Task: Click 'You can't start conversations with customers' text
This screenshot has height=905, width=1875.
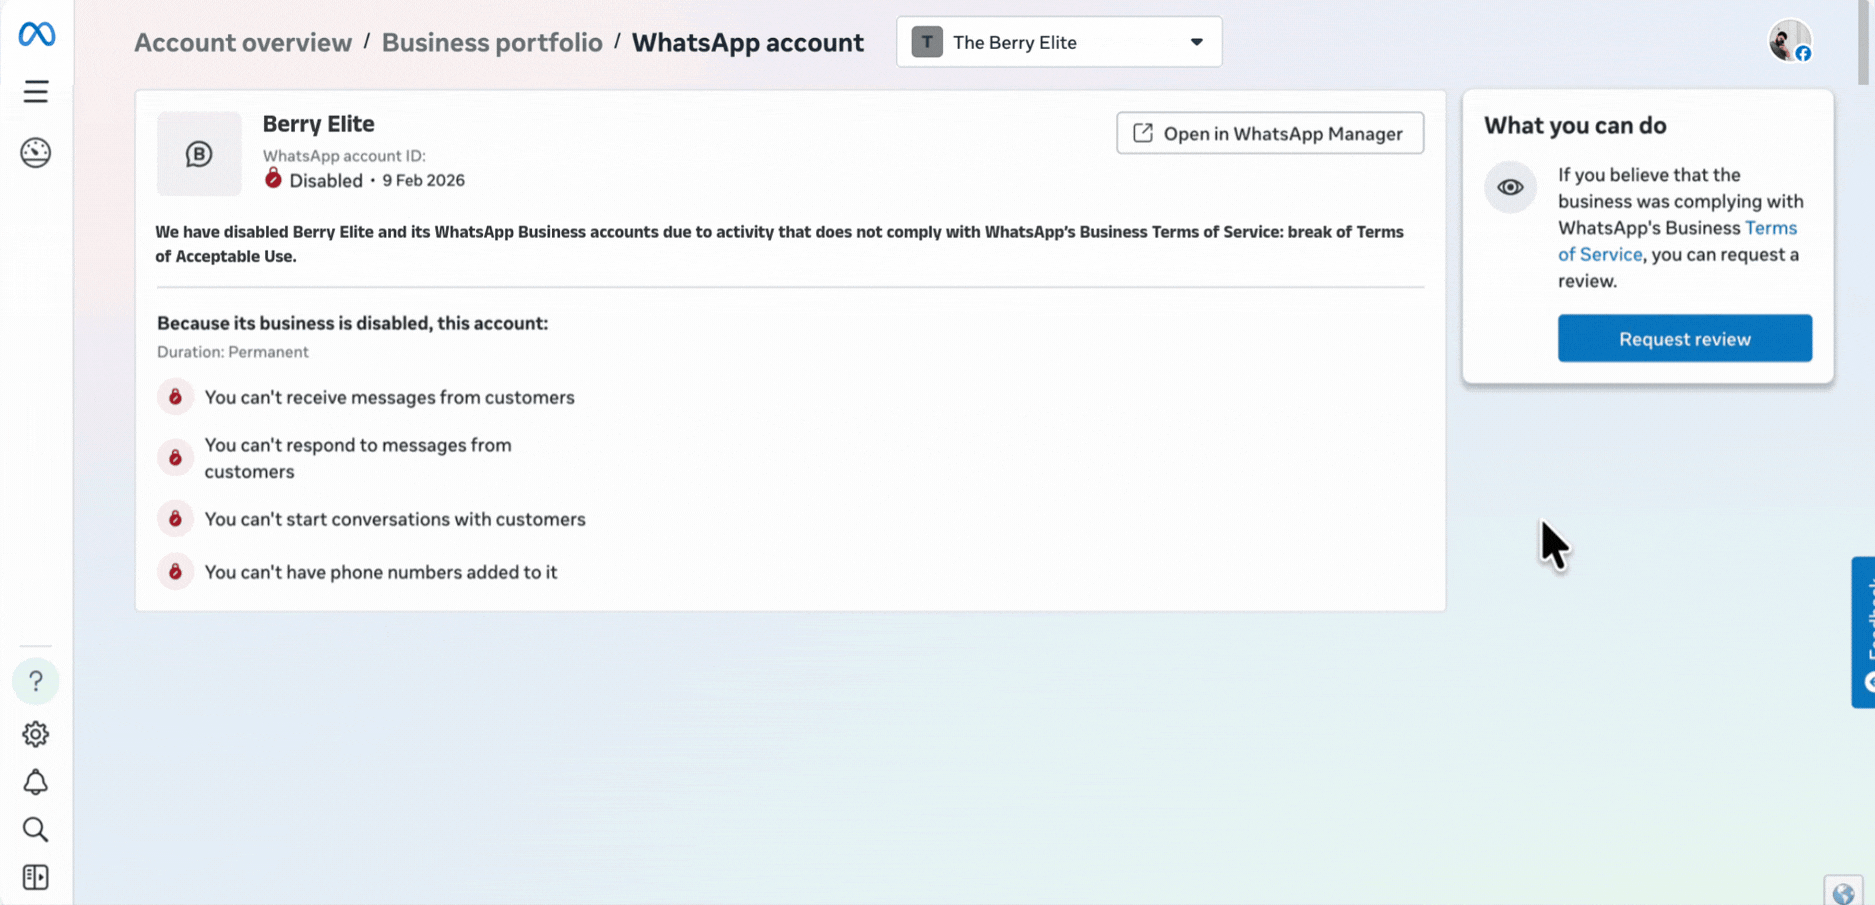Action: [395, 519]
